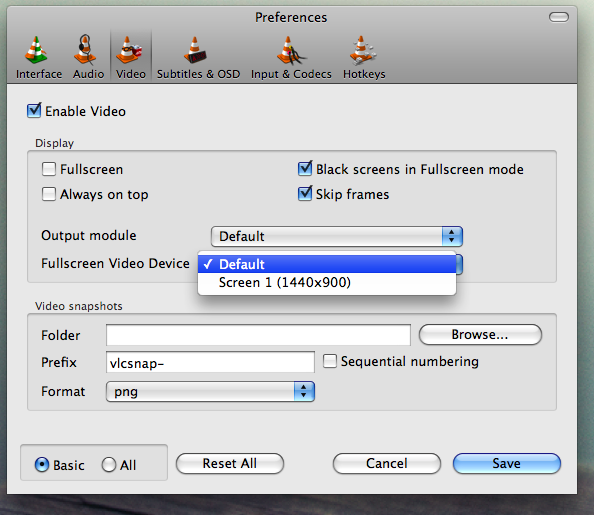Cancel the preferences dialog

pyautogui.click(x=387, y=463)
